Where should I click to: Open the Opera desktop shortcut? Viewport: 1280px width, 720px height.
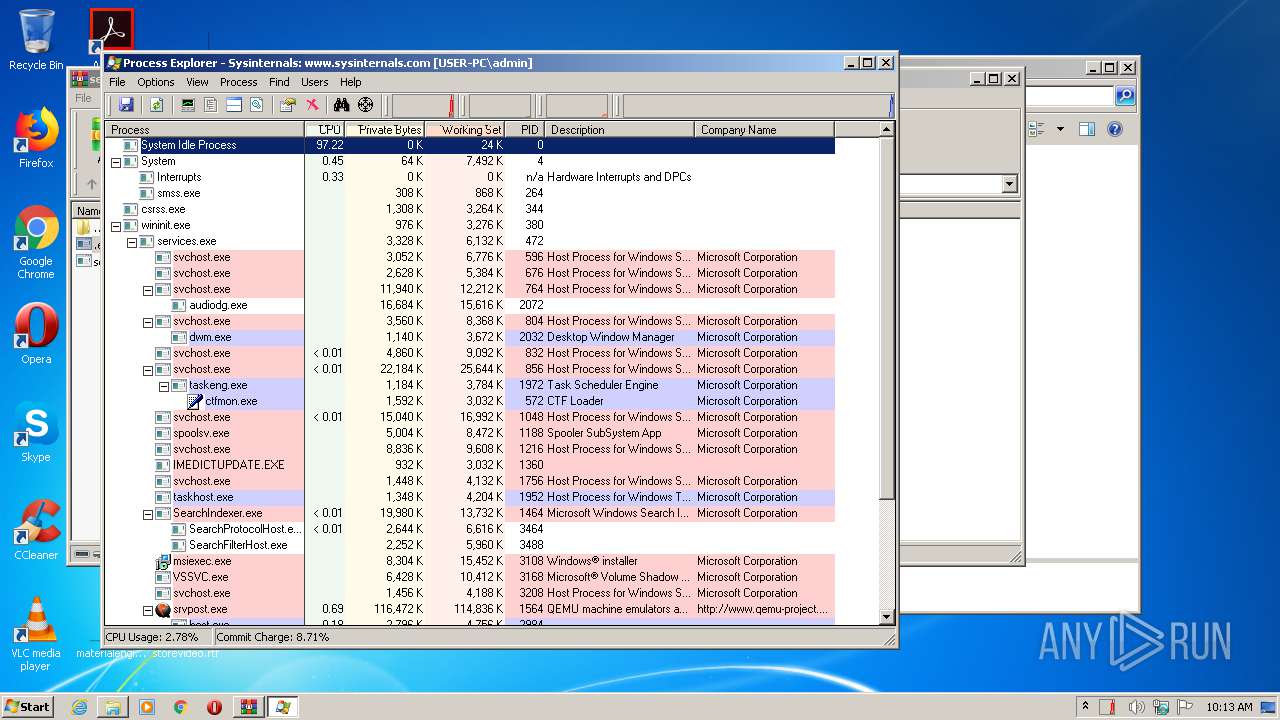(x=36, y=333)
